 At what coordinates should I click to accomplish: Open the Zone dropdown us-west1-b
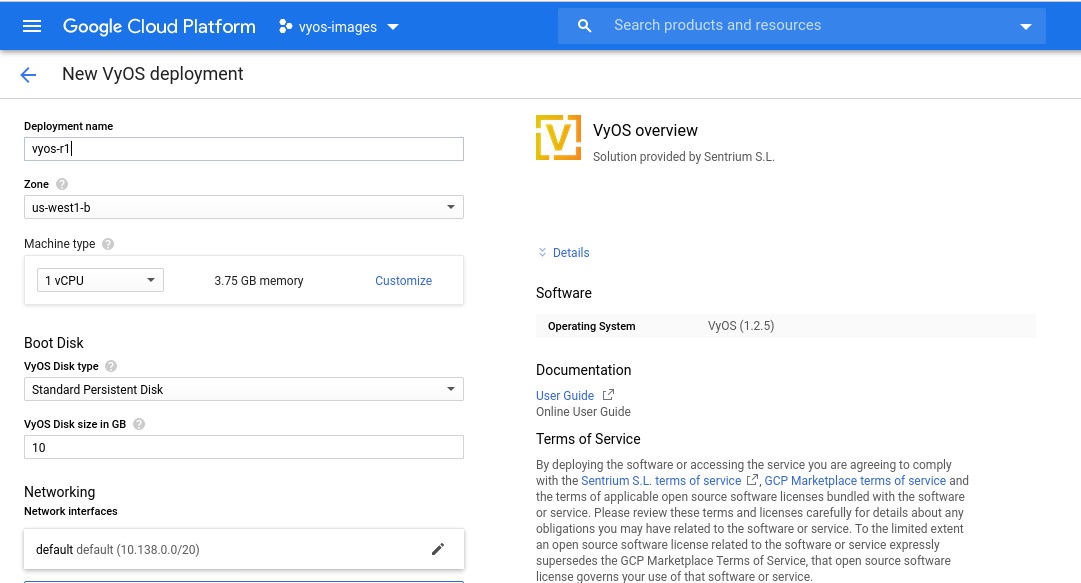243,207
